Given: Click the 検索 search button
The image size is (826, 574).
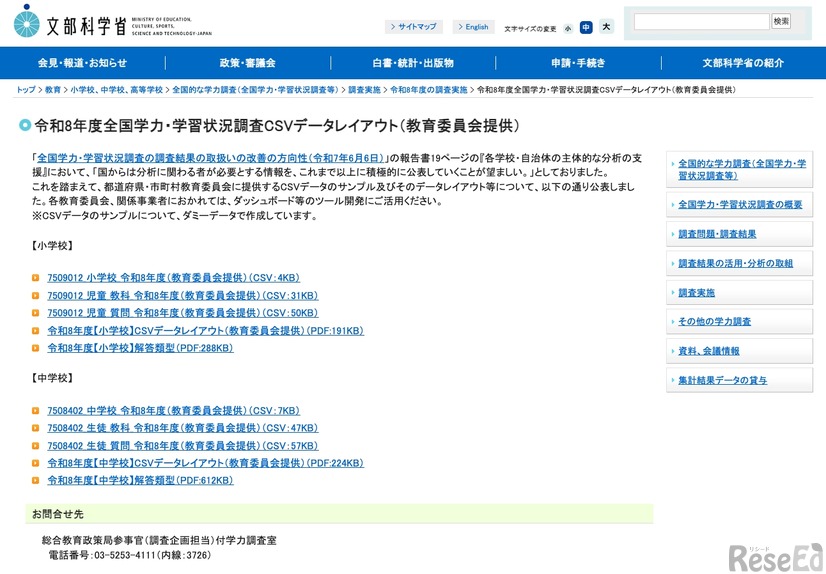Looking at the screenshot, I should click(x=781, y=22).
